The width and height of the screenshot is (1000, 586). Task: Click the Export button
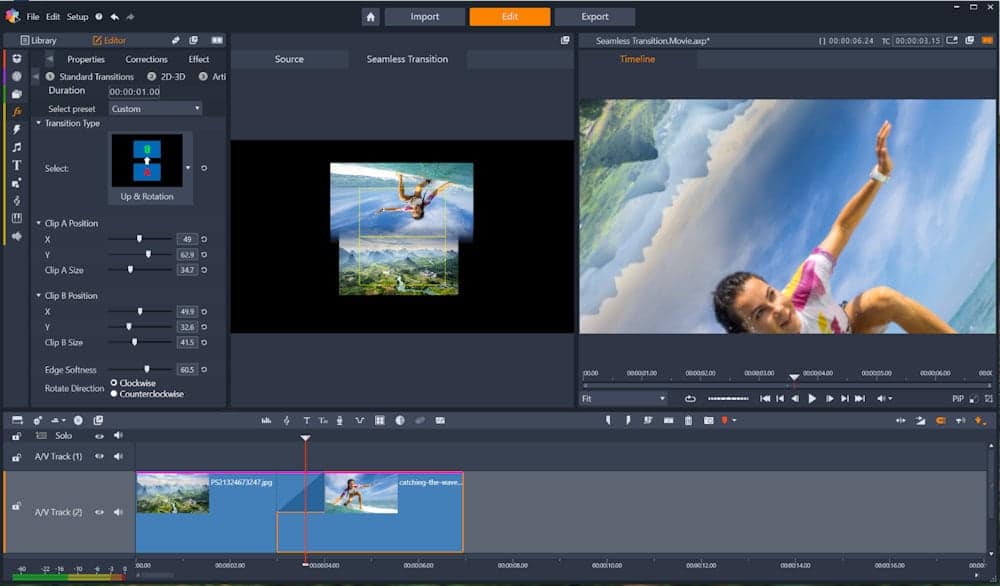(x=594, y=17)
